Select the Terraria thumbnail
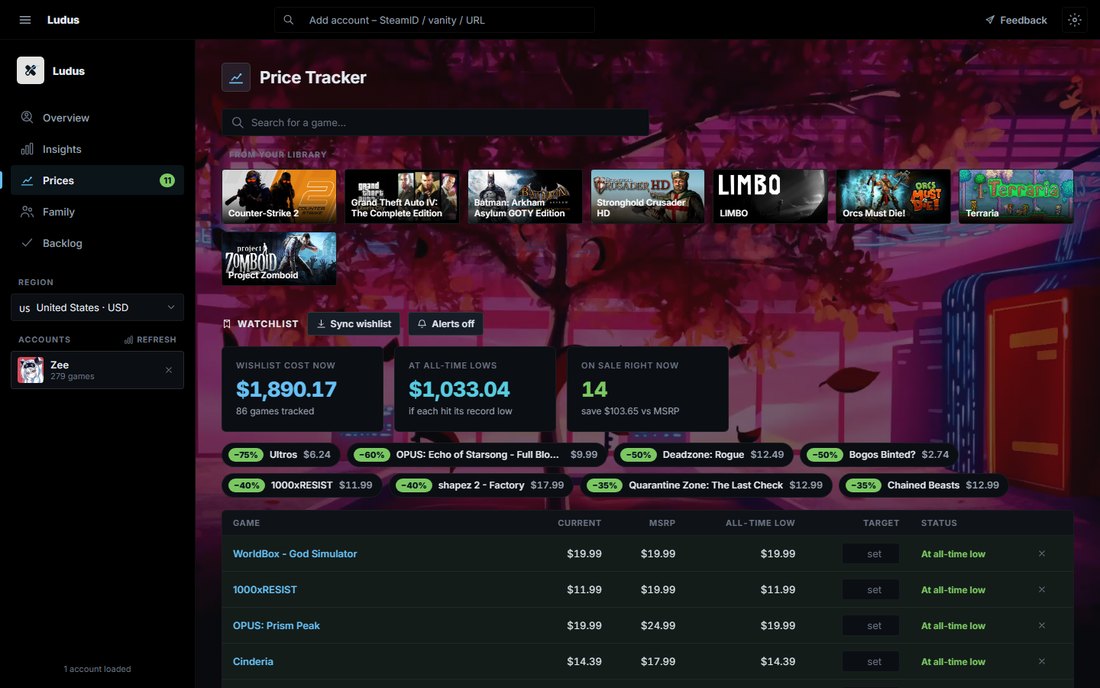Screen dimensions: 1100x688 (1016, 196)
